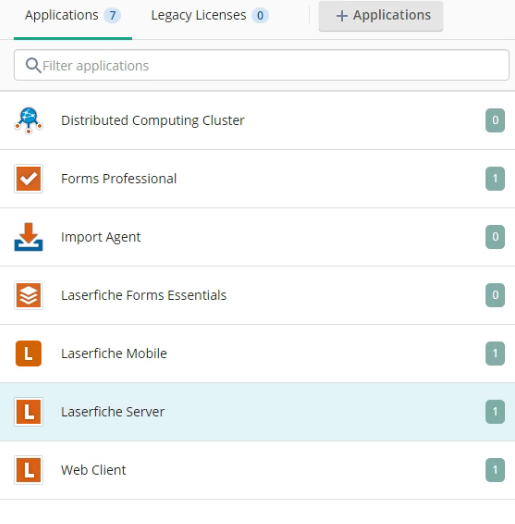This screenshot has height=524, width=515.
Task: Click the Laserfiche Server count badge
Action: [495, 412]
